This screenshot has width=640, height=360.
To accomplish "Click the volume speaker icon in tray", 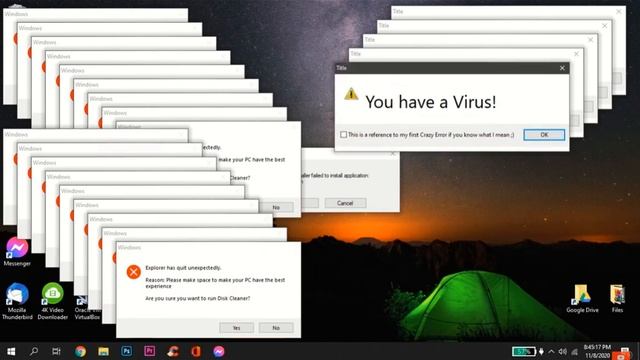I will [562, 351].
